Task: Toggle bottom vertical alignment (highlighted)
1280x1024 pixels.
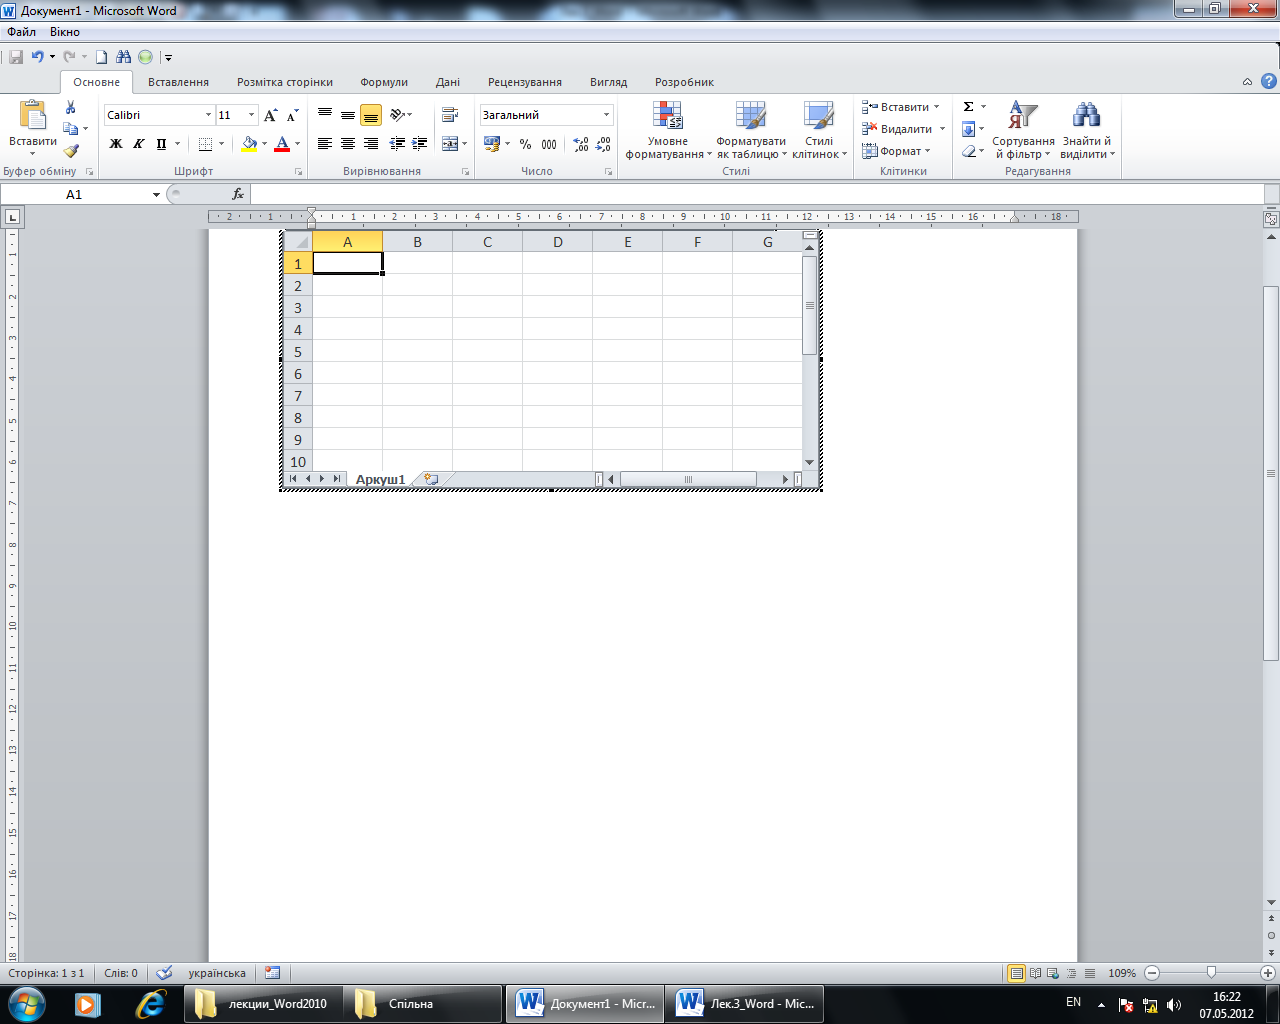Action: click(x=371, y=115)
